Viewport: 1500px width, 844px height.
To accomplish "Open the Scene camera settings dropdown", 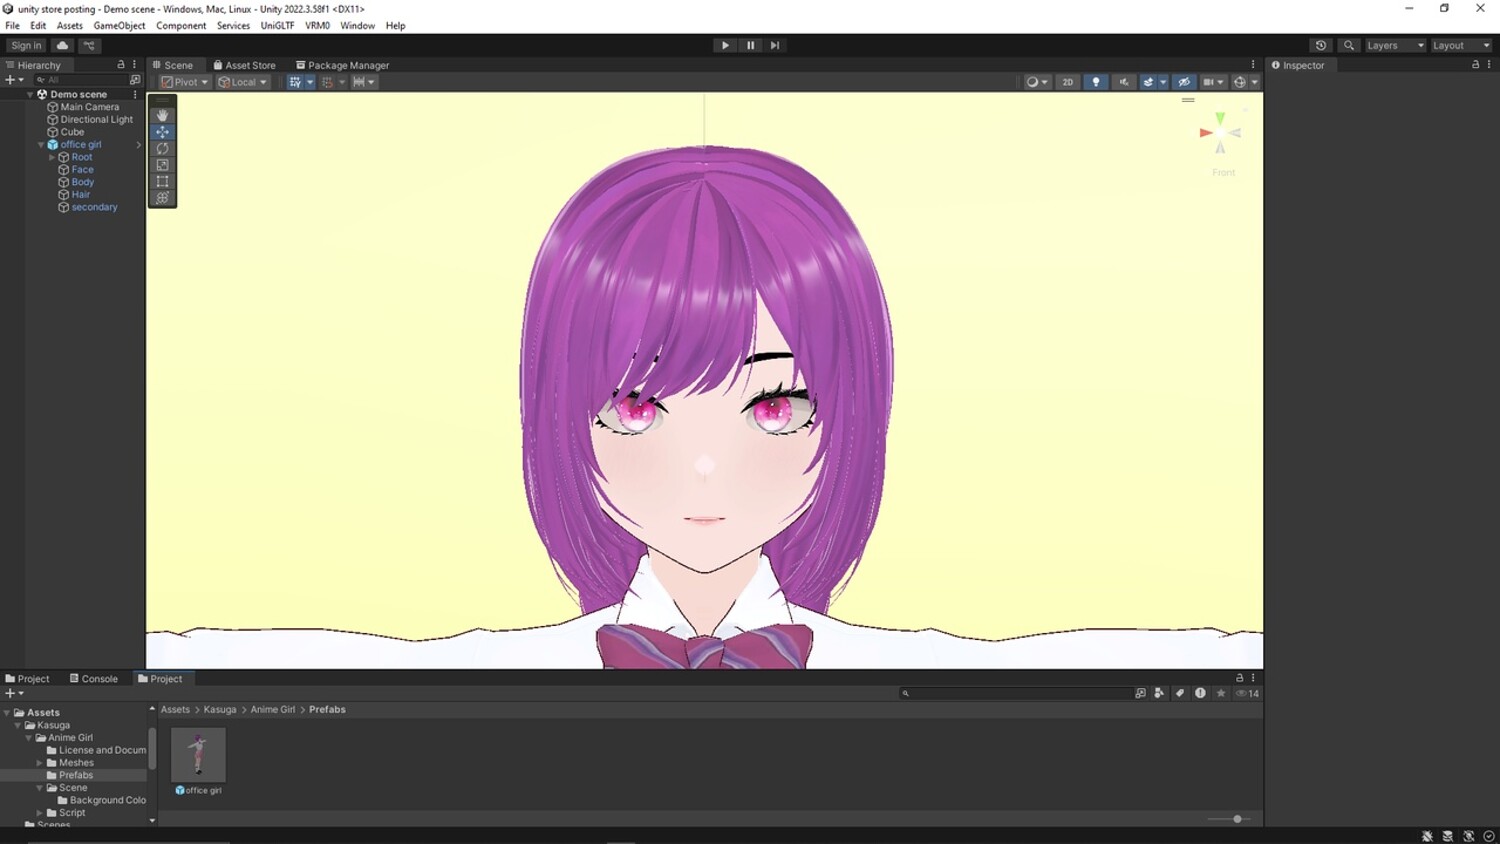I will pos(1213,82).
